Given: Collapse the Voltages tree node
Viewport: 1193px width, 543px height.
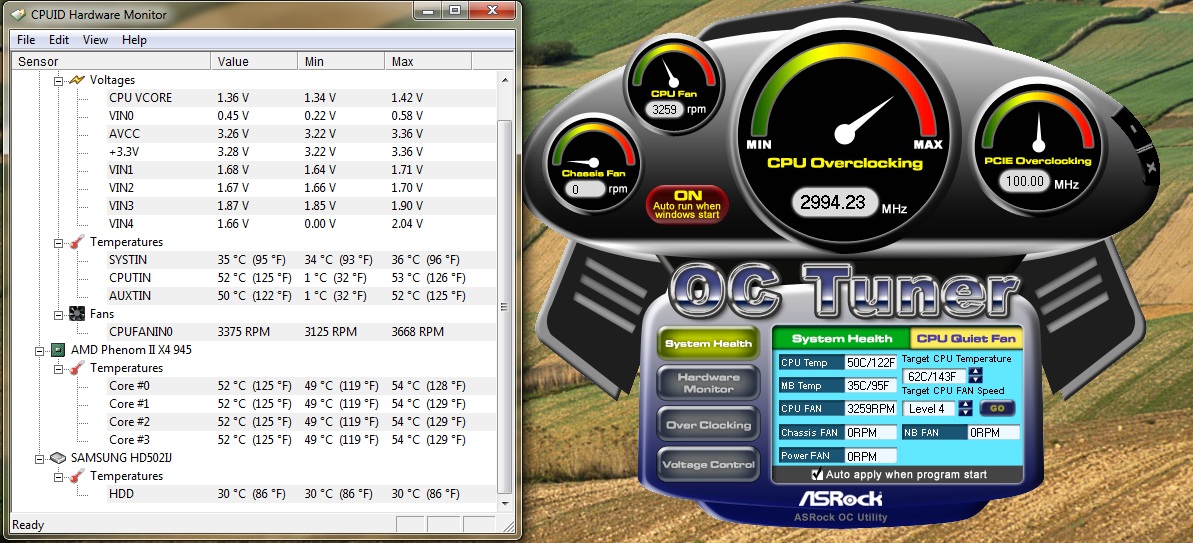Looking at the screenshot, I should click(59, 80).
